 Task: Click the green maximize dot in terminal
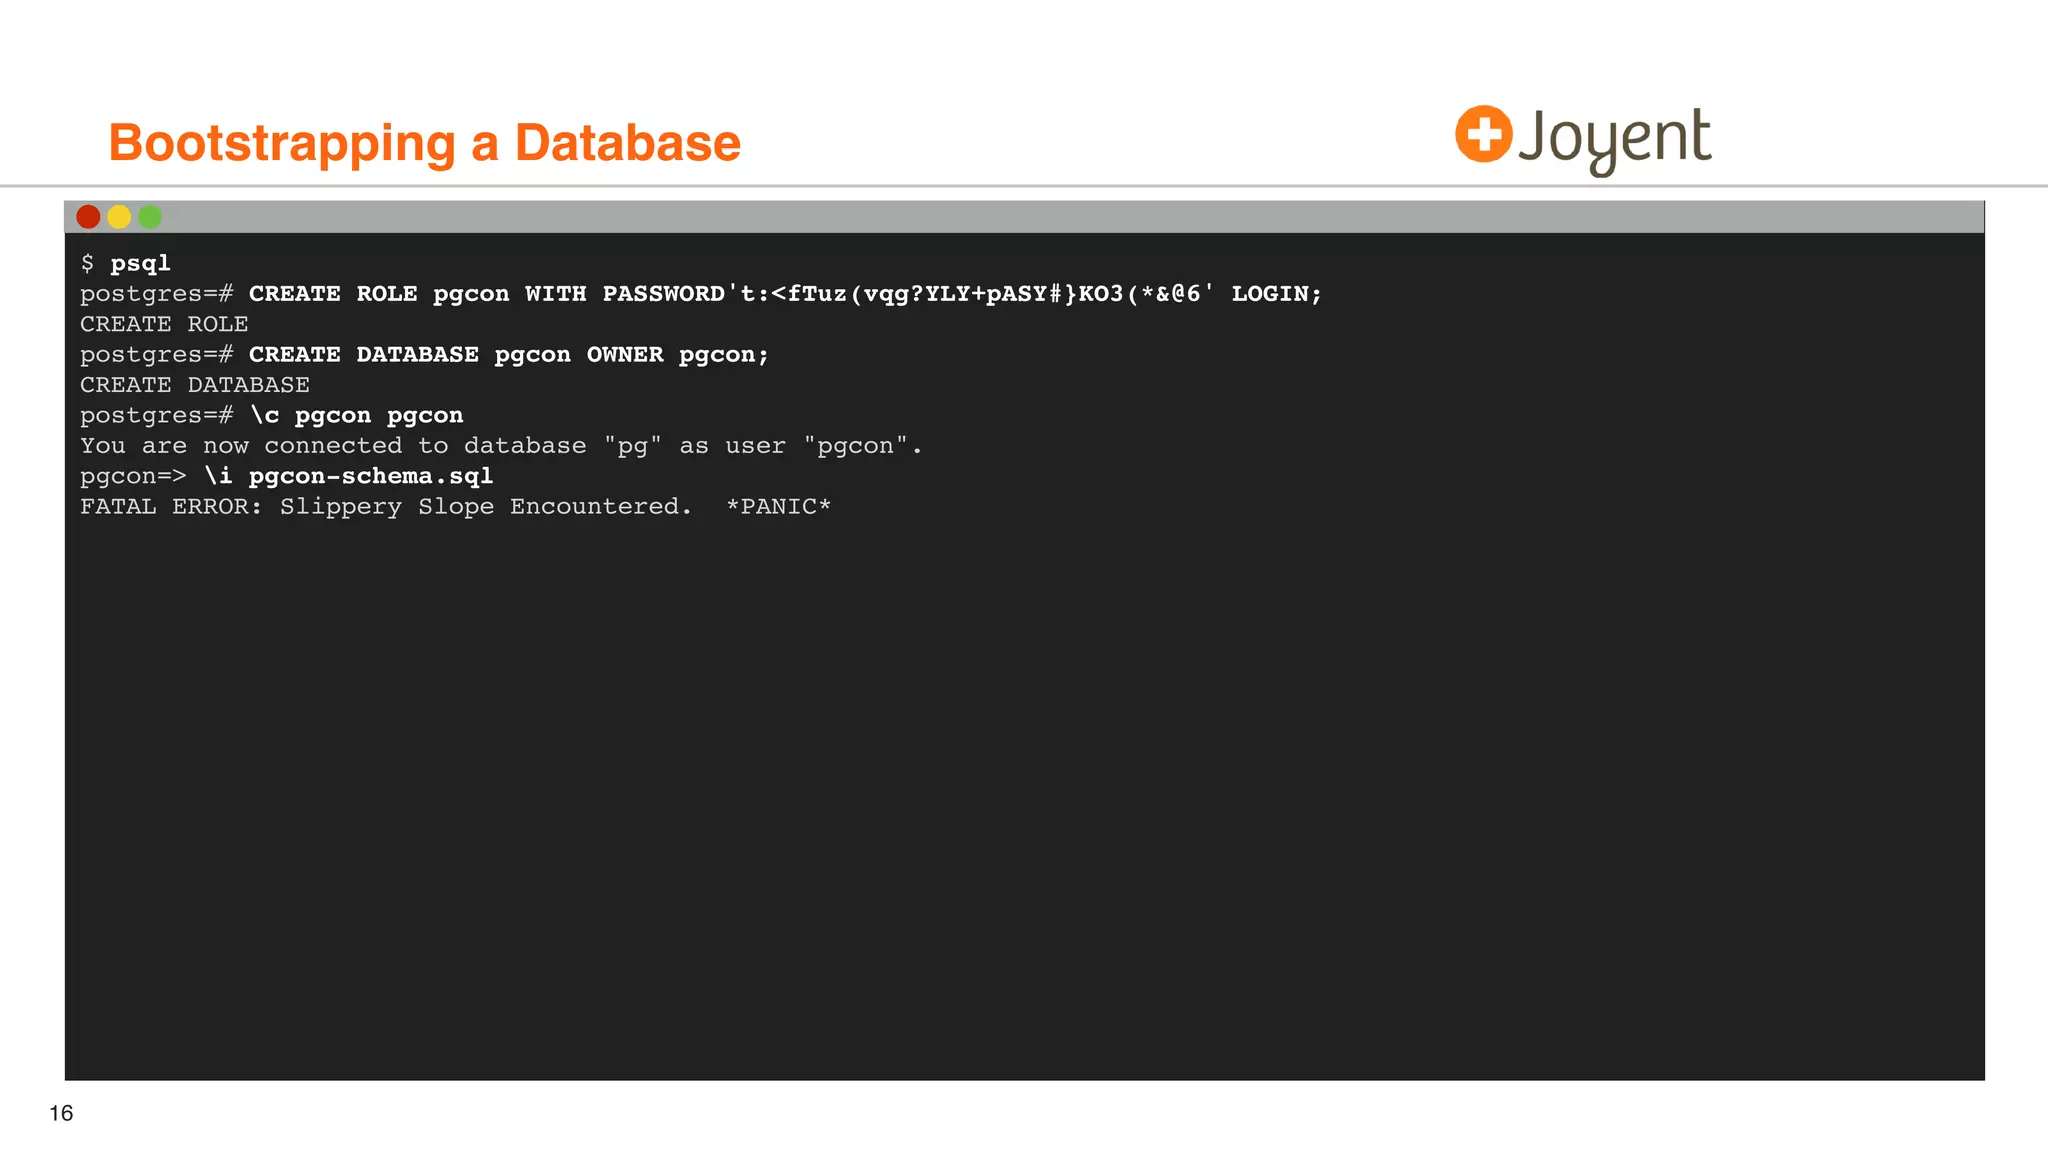(150, 216)
